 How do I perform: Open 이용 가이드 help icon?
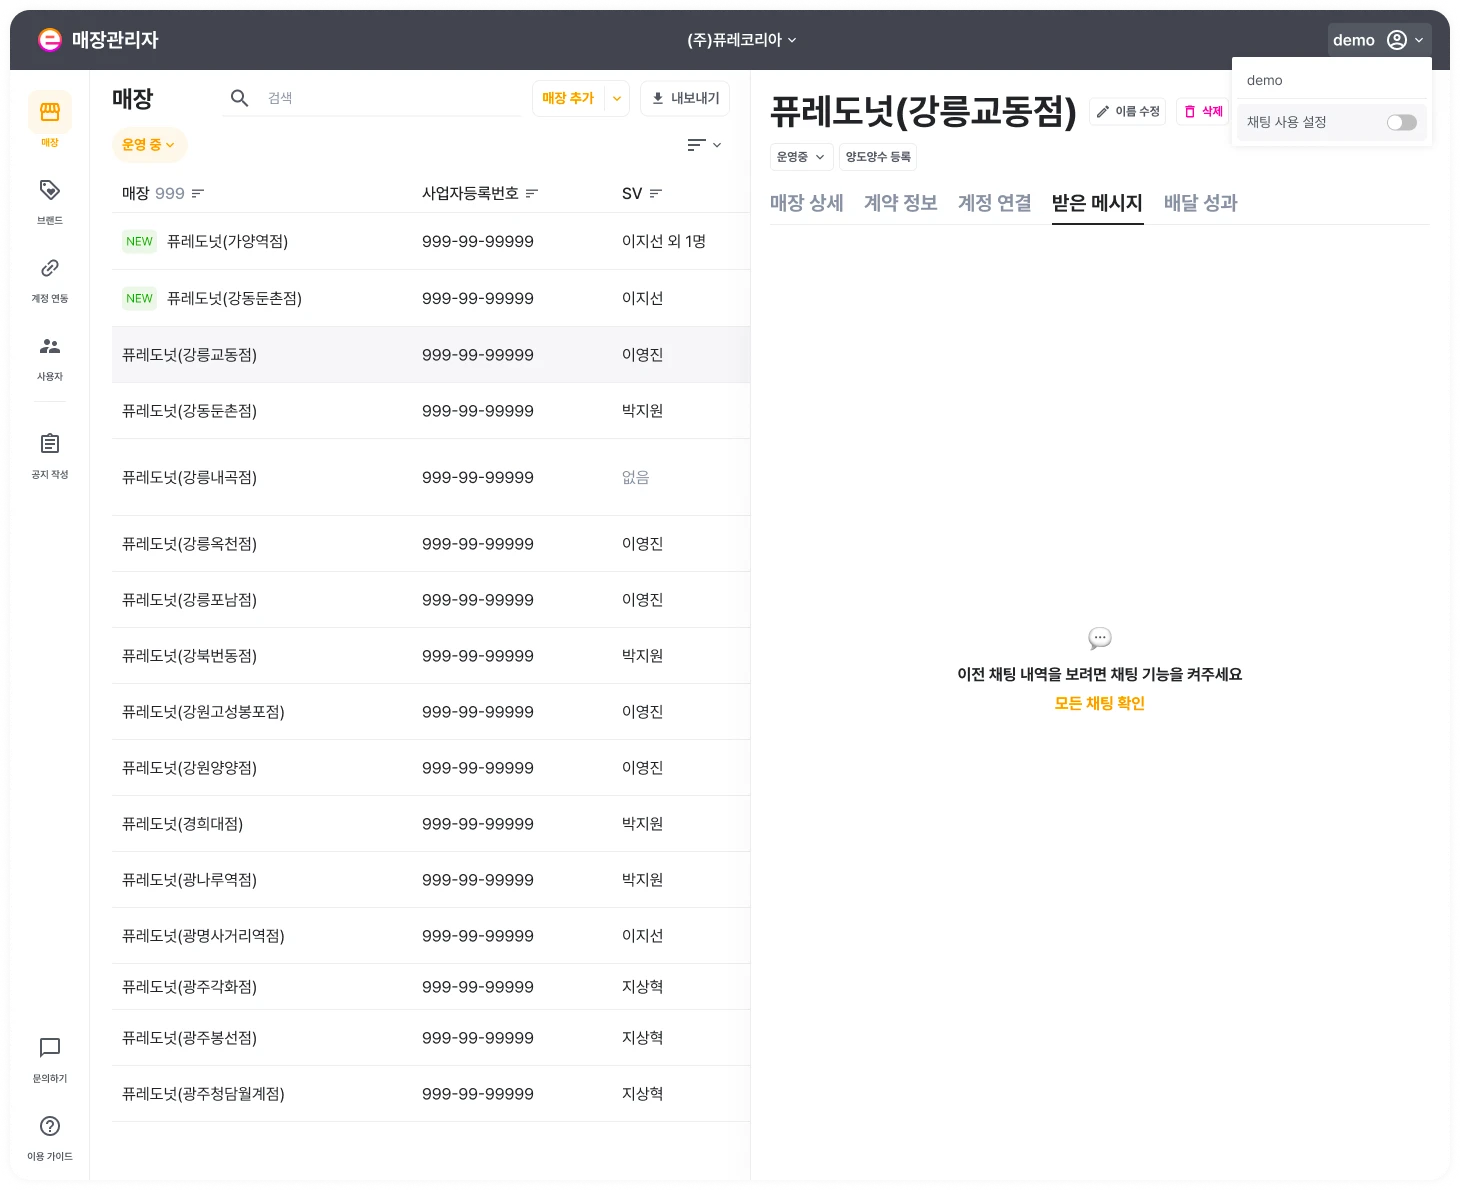(50, 1126)
